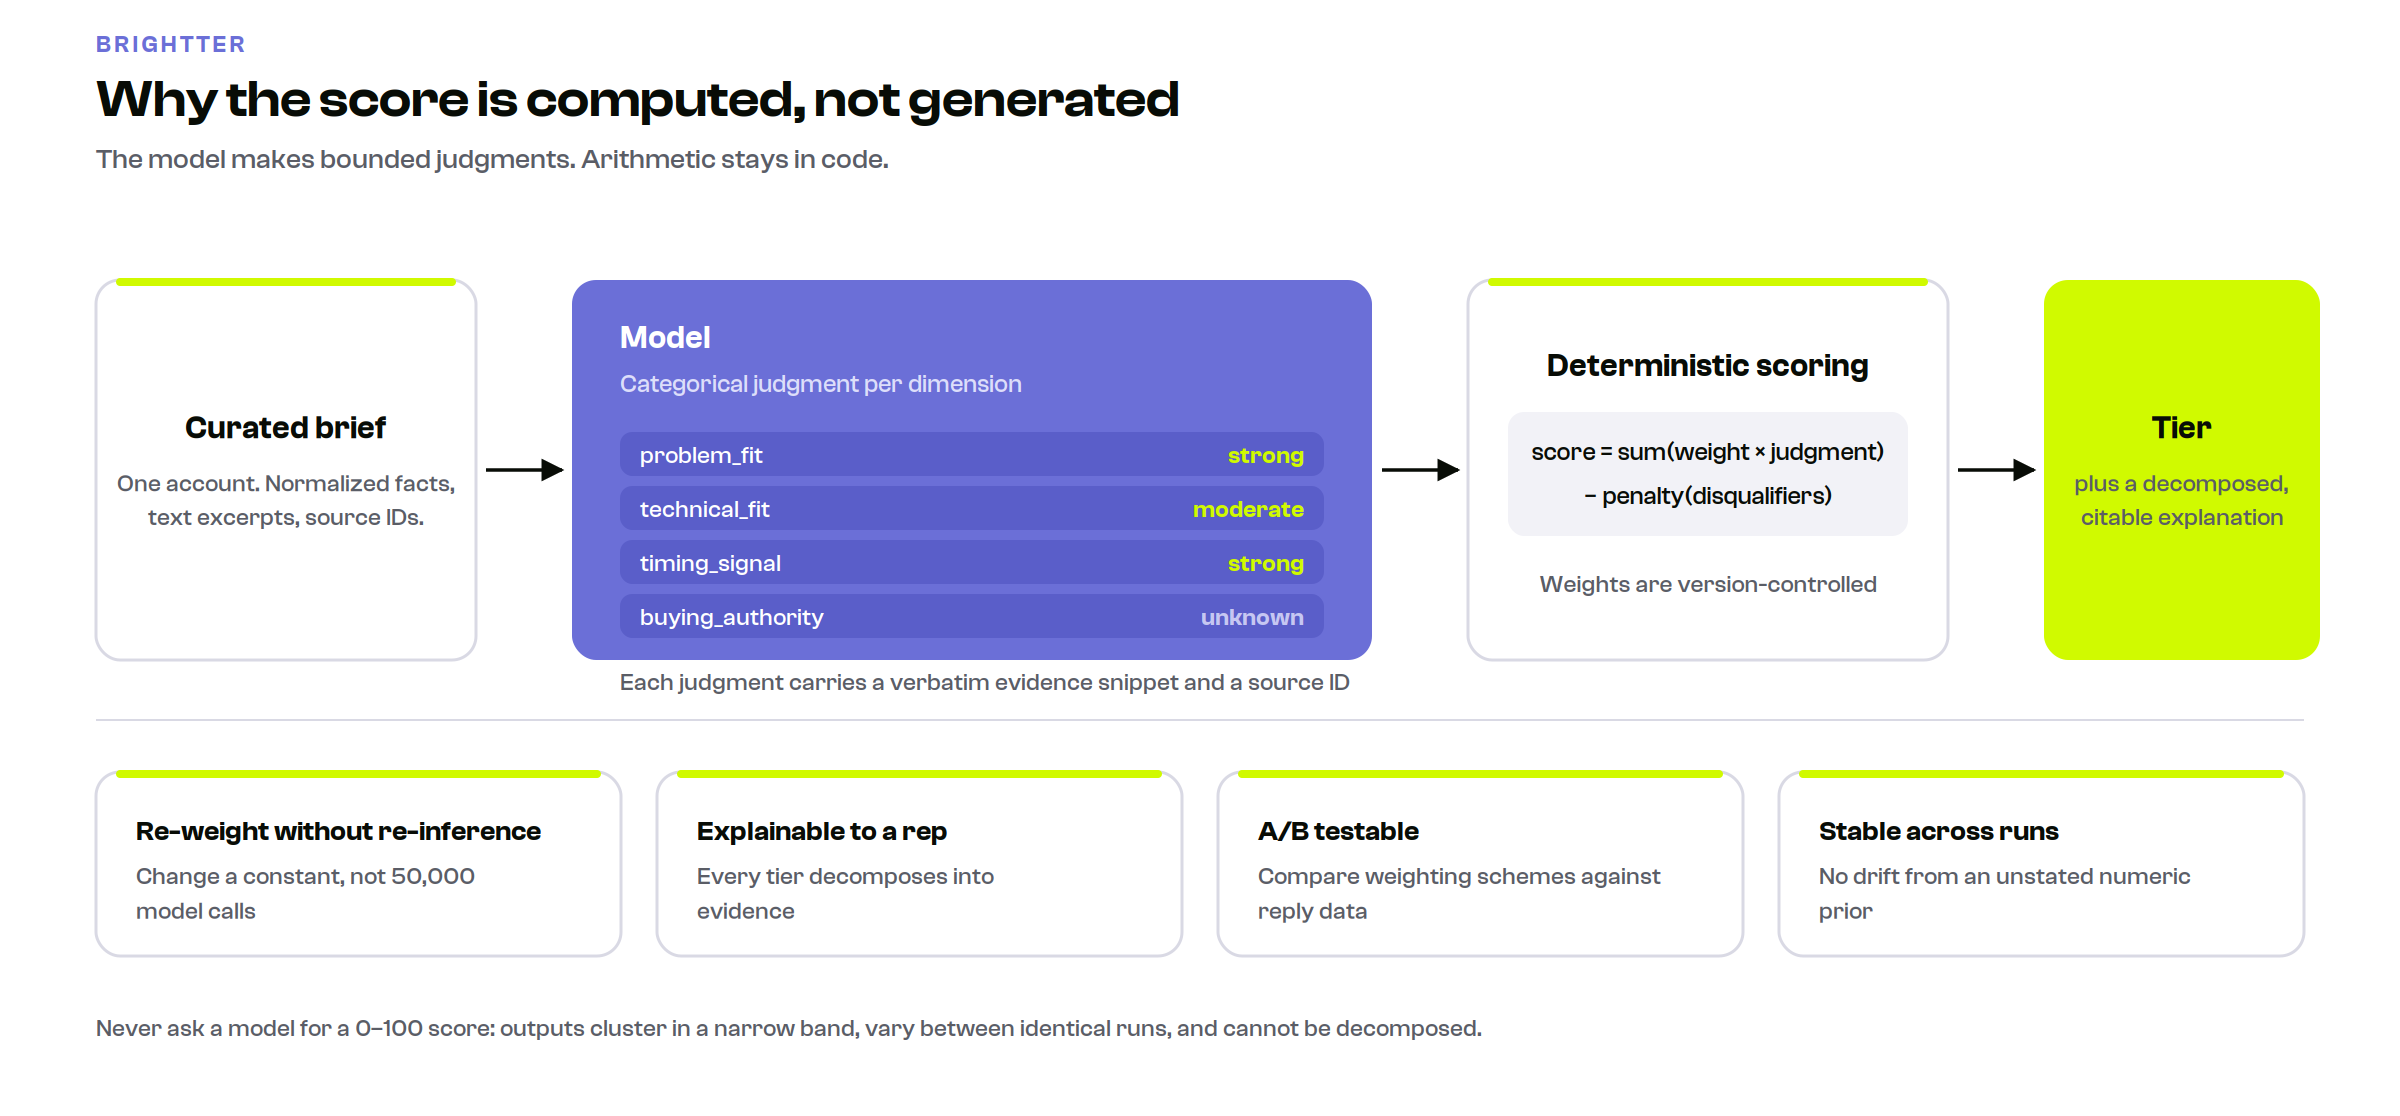Click the Deterministic scoring heading
Image resolution: width=2400 pixels, height=1116 pixels.
(x=1708, y=366)
